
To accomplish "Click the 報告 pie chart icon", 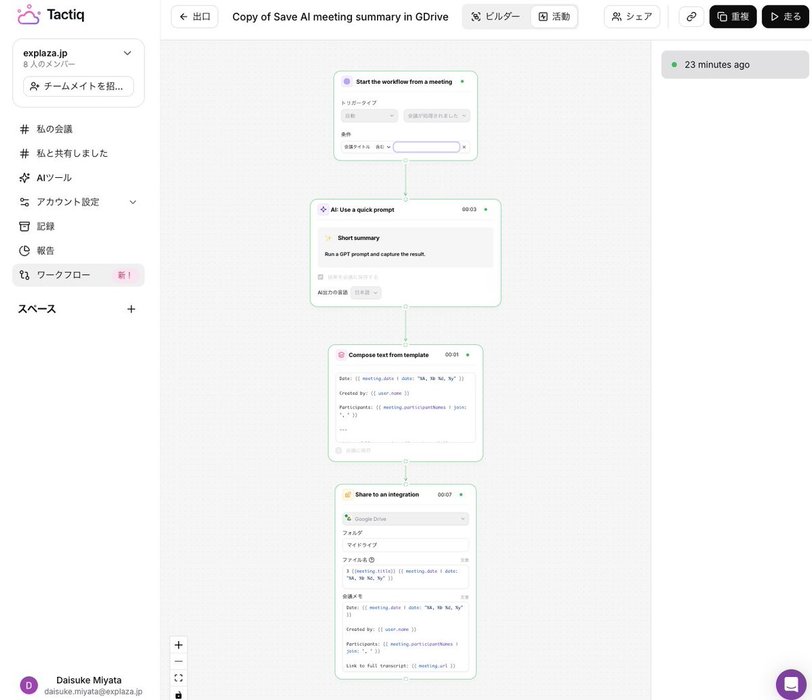I will point(24,251).
